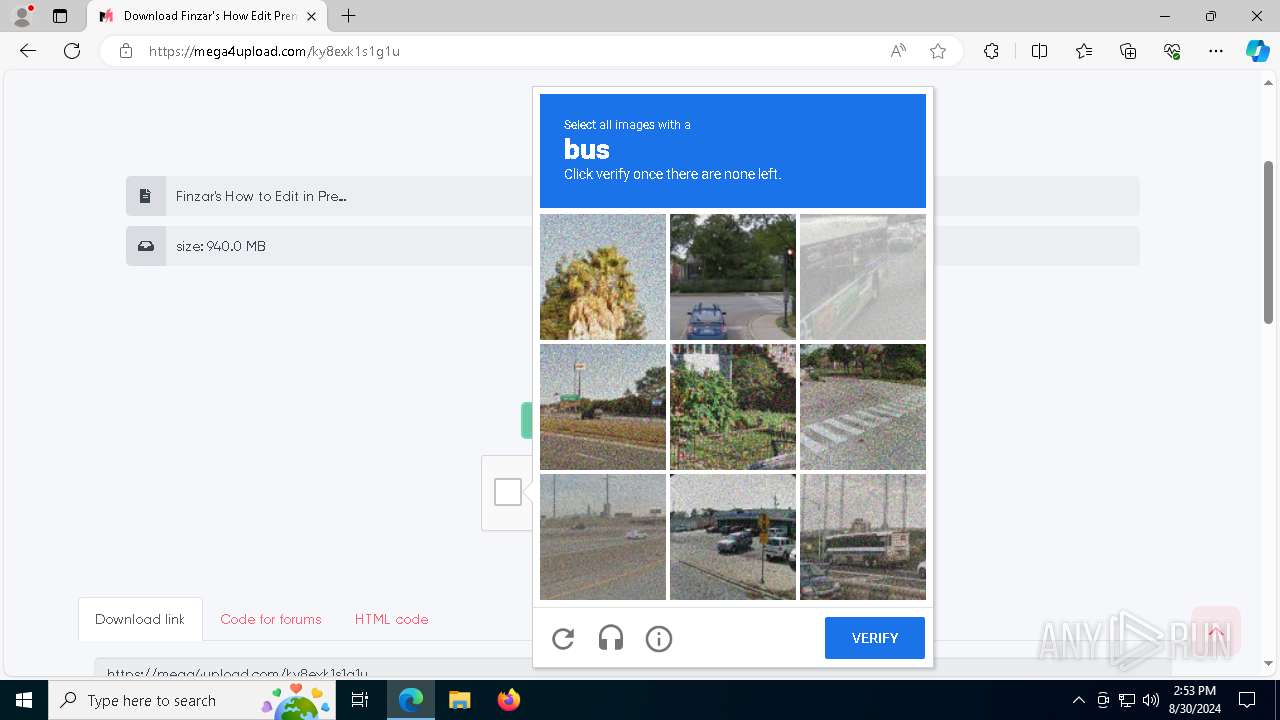Screen dimensions: 1280x720
Task: Select the blue car street image
Action: 733,277
